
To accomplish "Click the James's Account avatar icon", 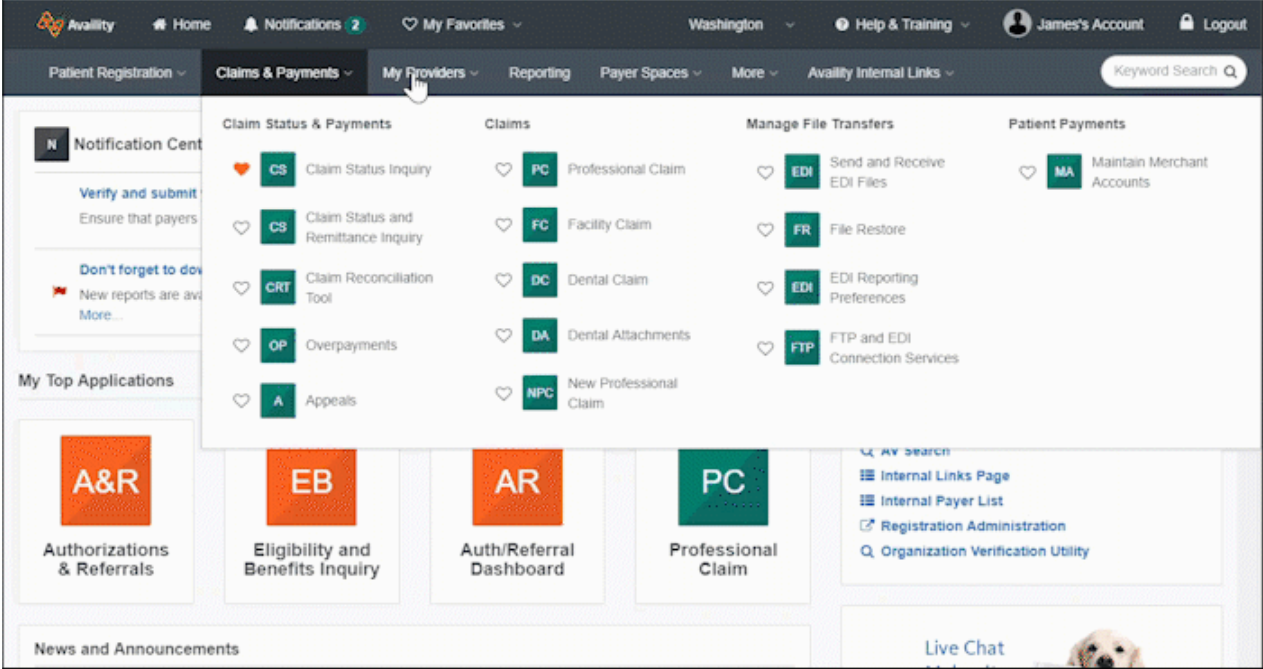I will coord(1017,24).
